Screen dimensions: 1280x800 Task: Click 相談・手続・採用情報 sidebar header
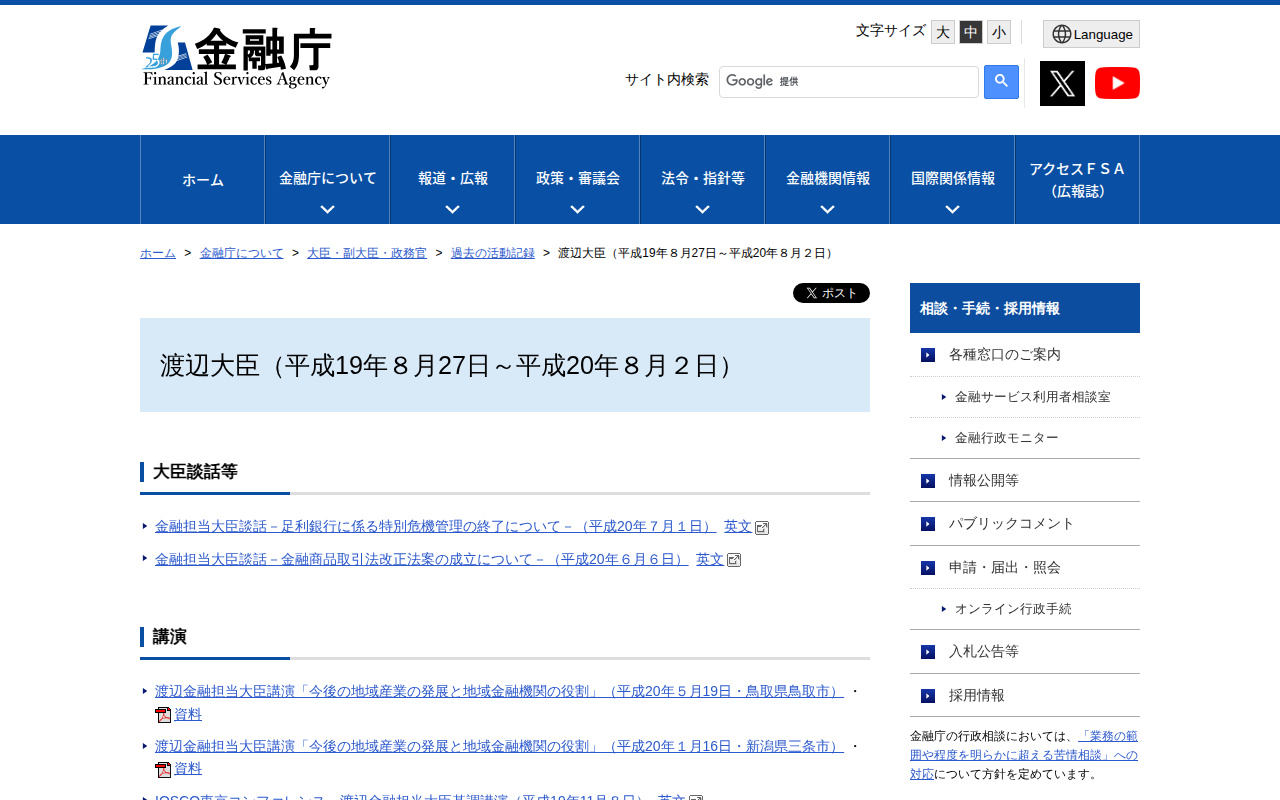[x=1025, y=308]
